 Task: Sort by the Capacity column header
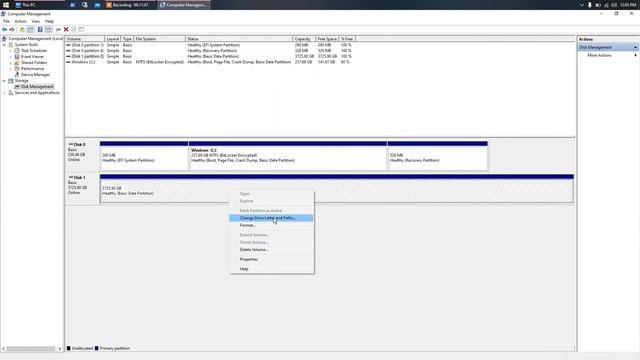click(304, 39)
